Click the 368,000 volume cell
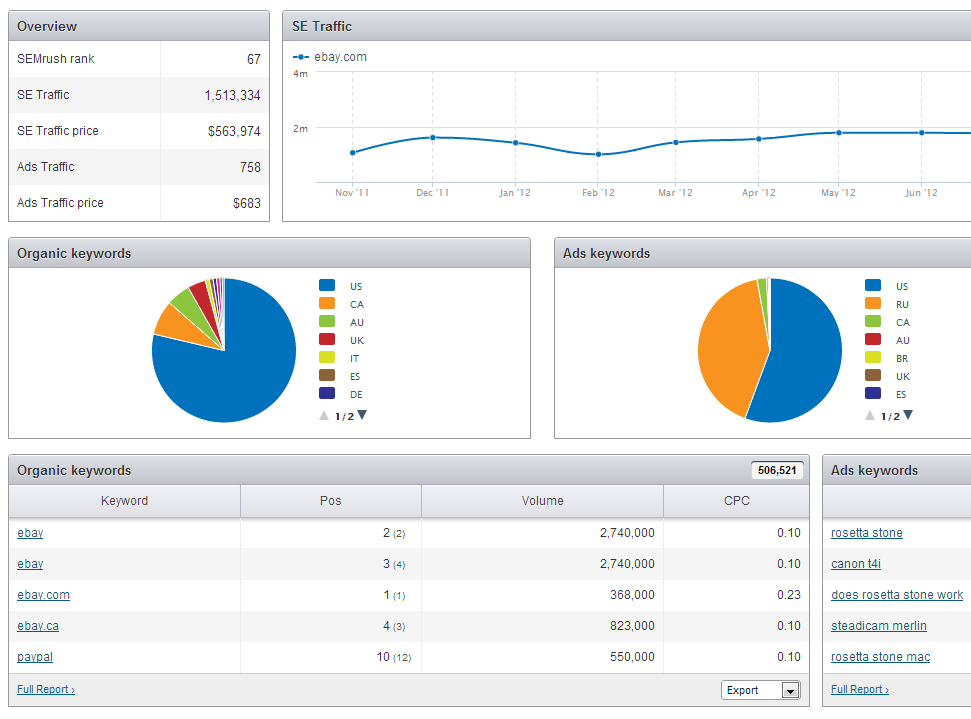 coord(632,595)
